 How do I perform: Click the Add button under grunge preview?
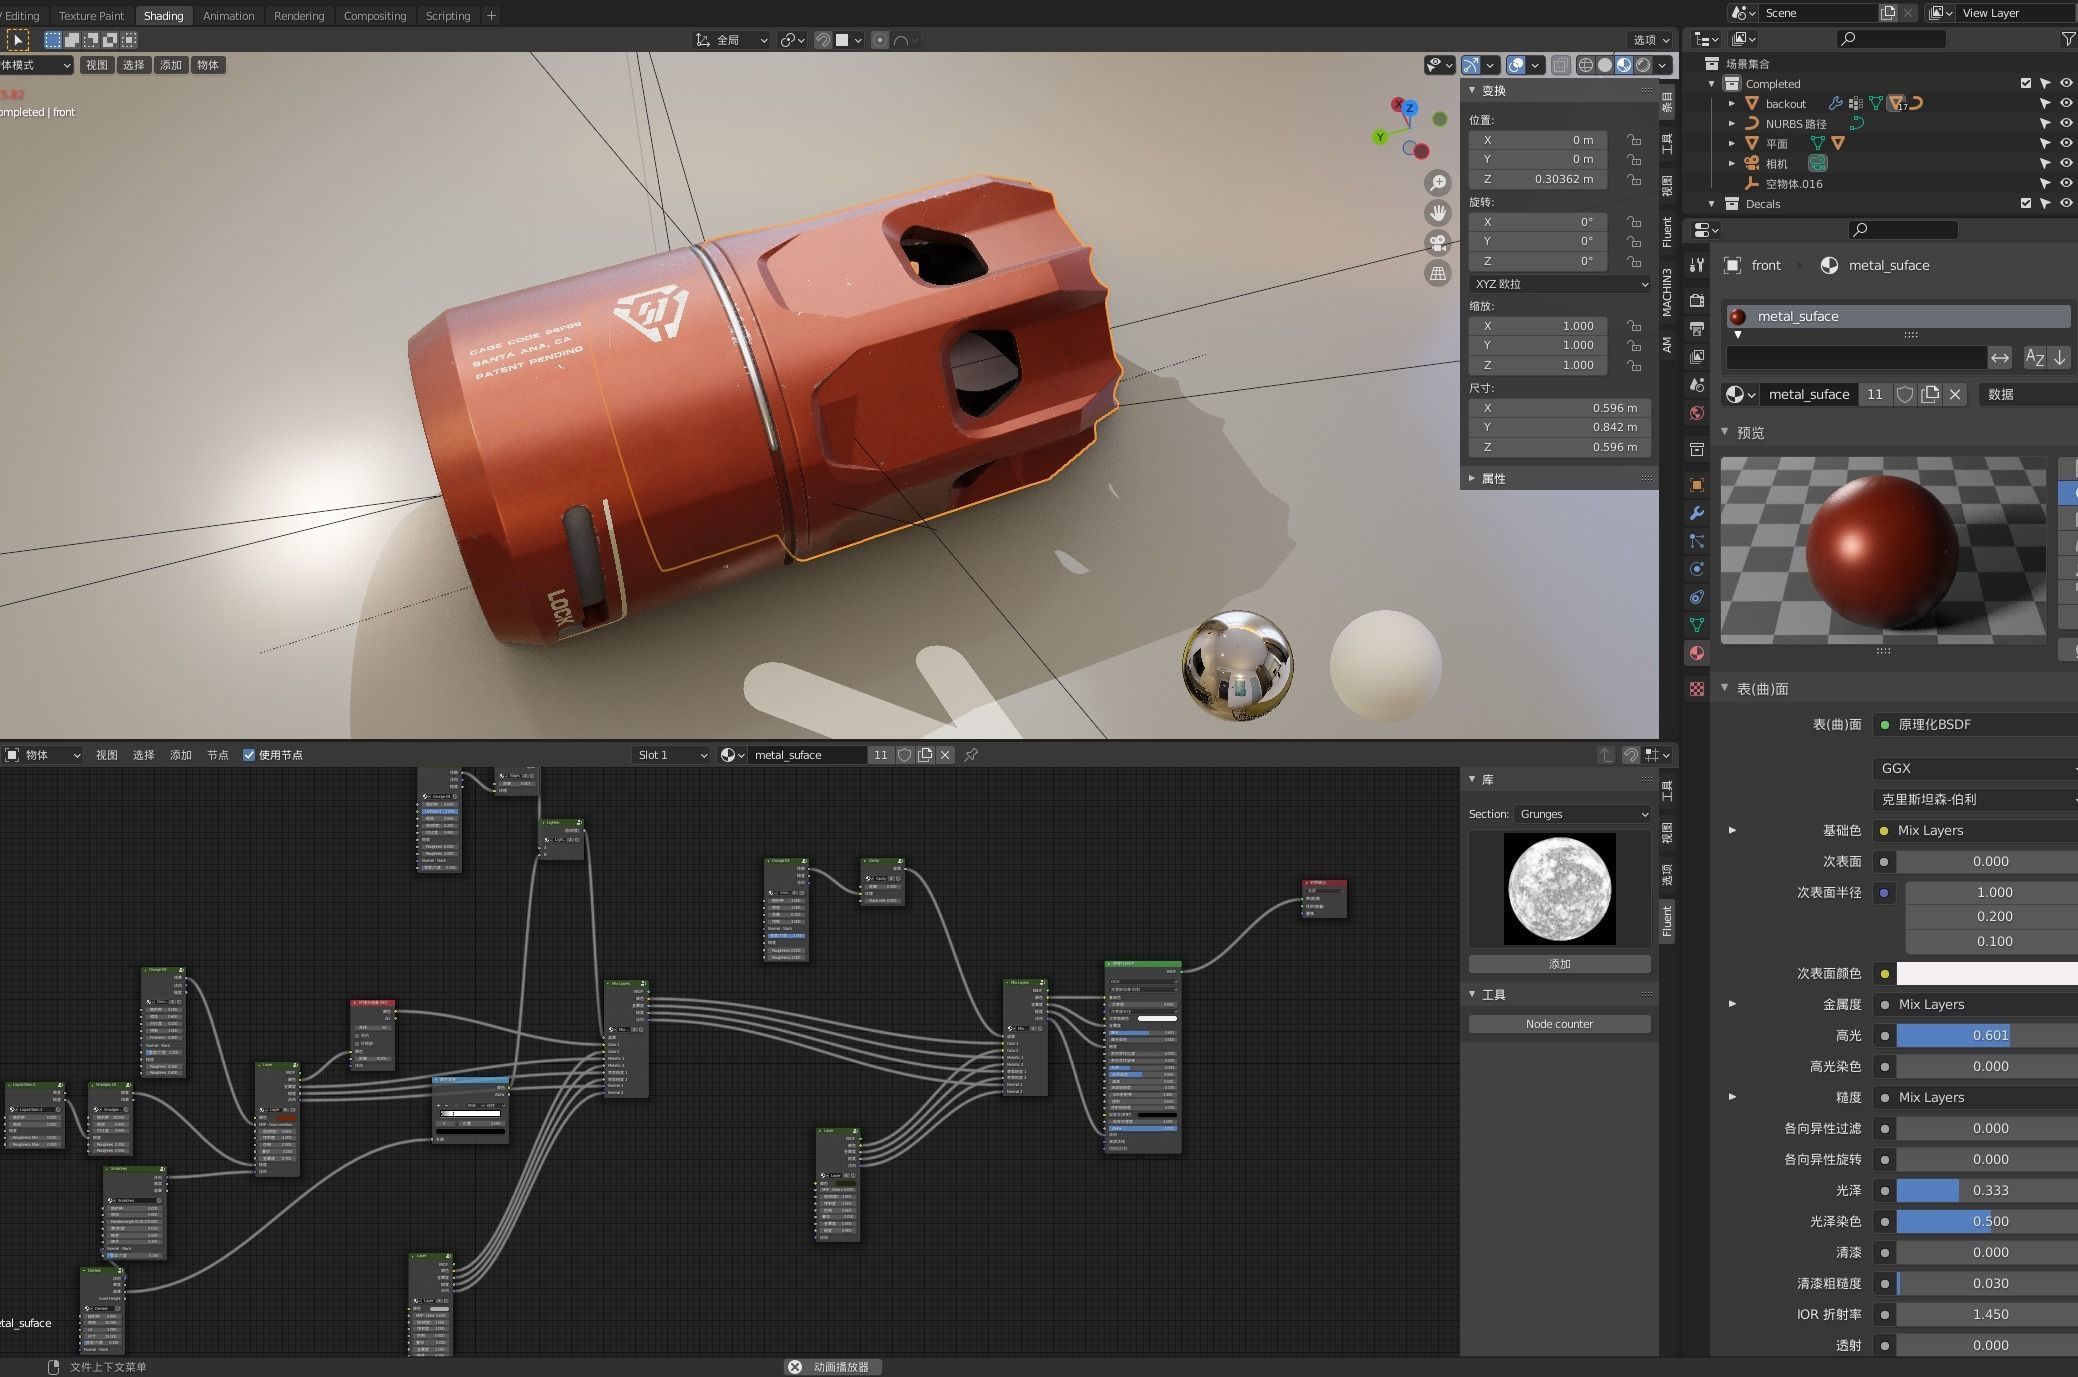pyautogui.click(x=1559, y=964)
